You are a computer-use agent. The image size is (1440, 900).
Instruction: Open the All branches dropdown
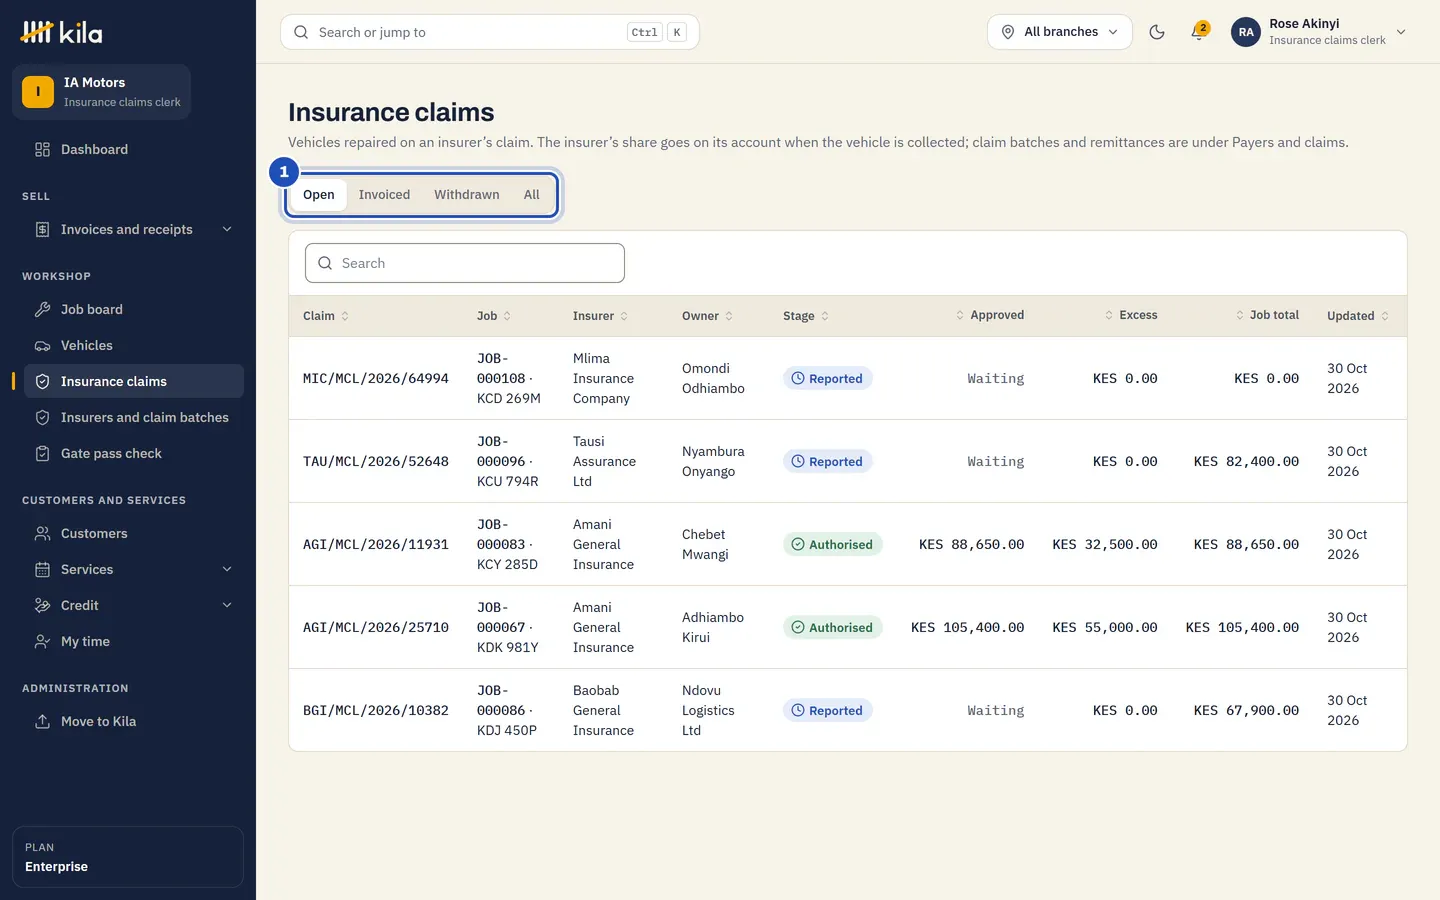click(1060, 32)
